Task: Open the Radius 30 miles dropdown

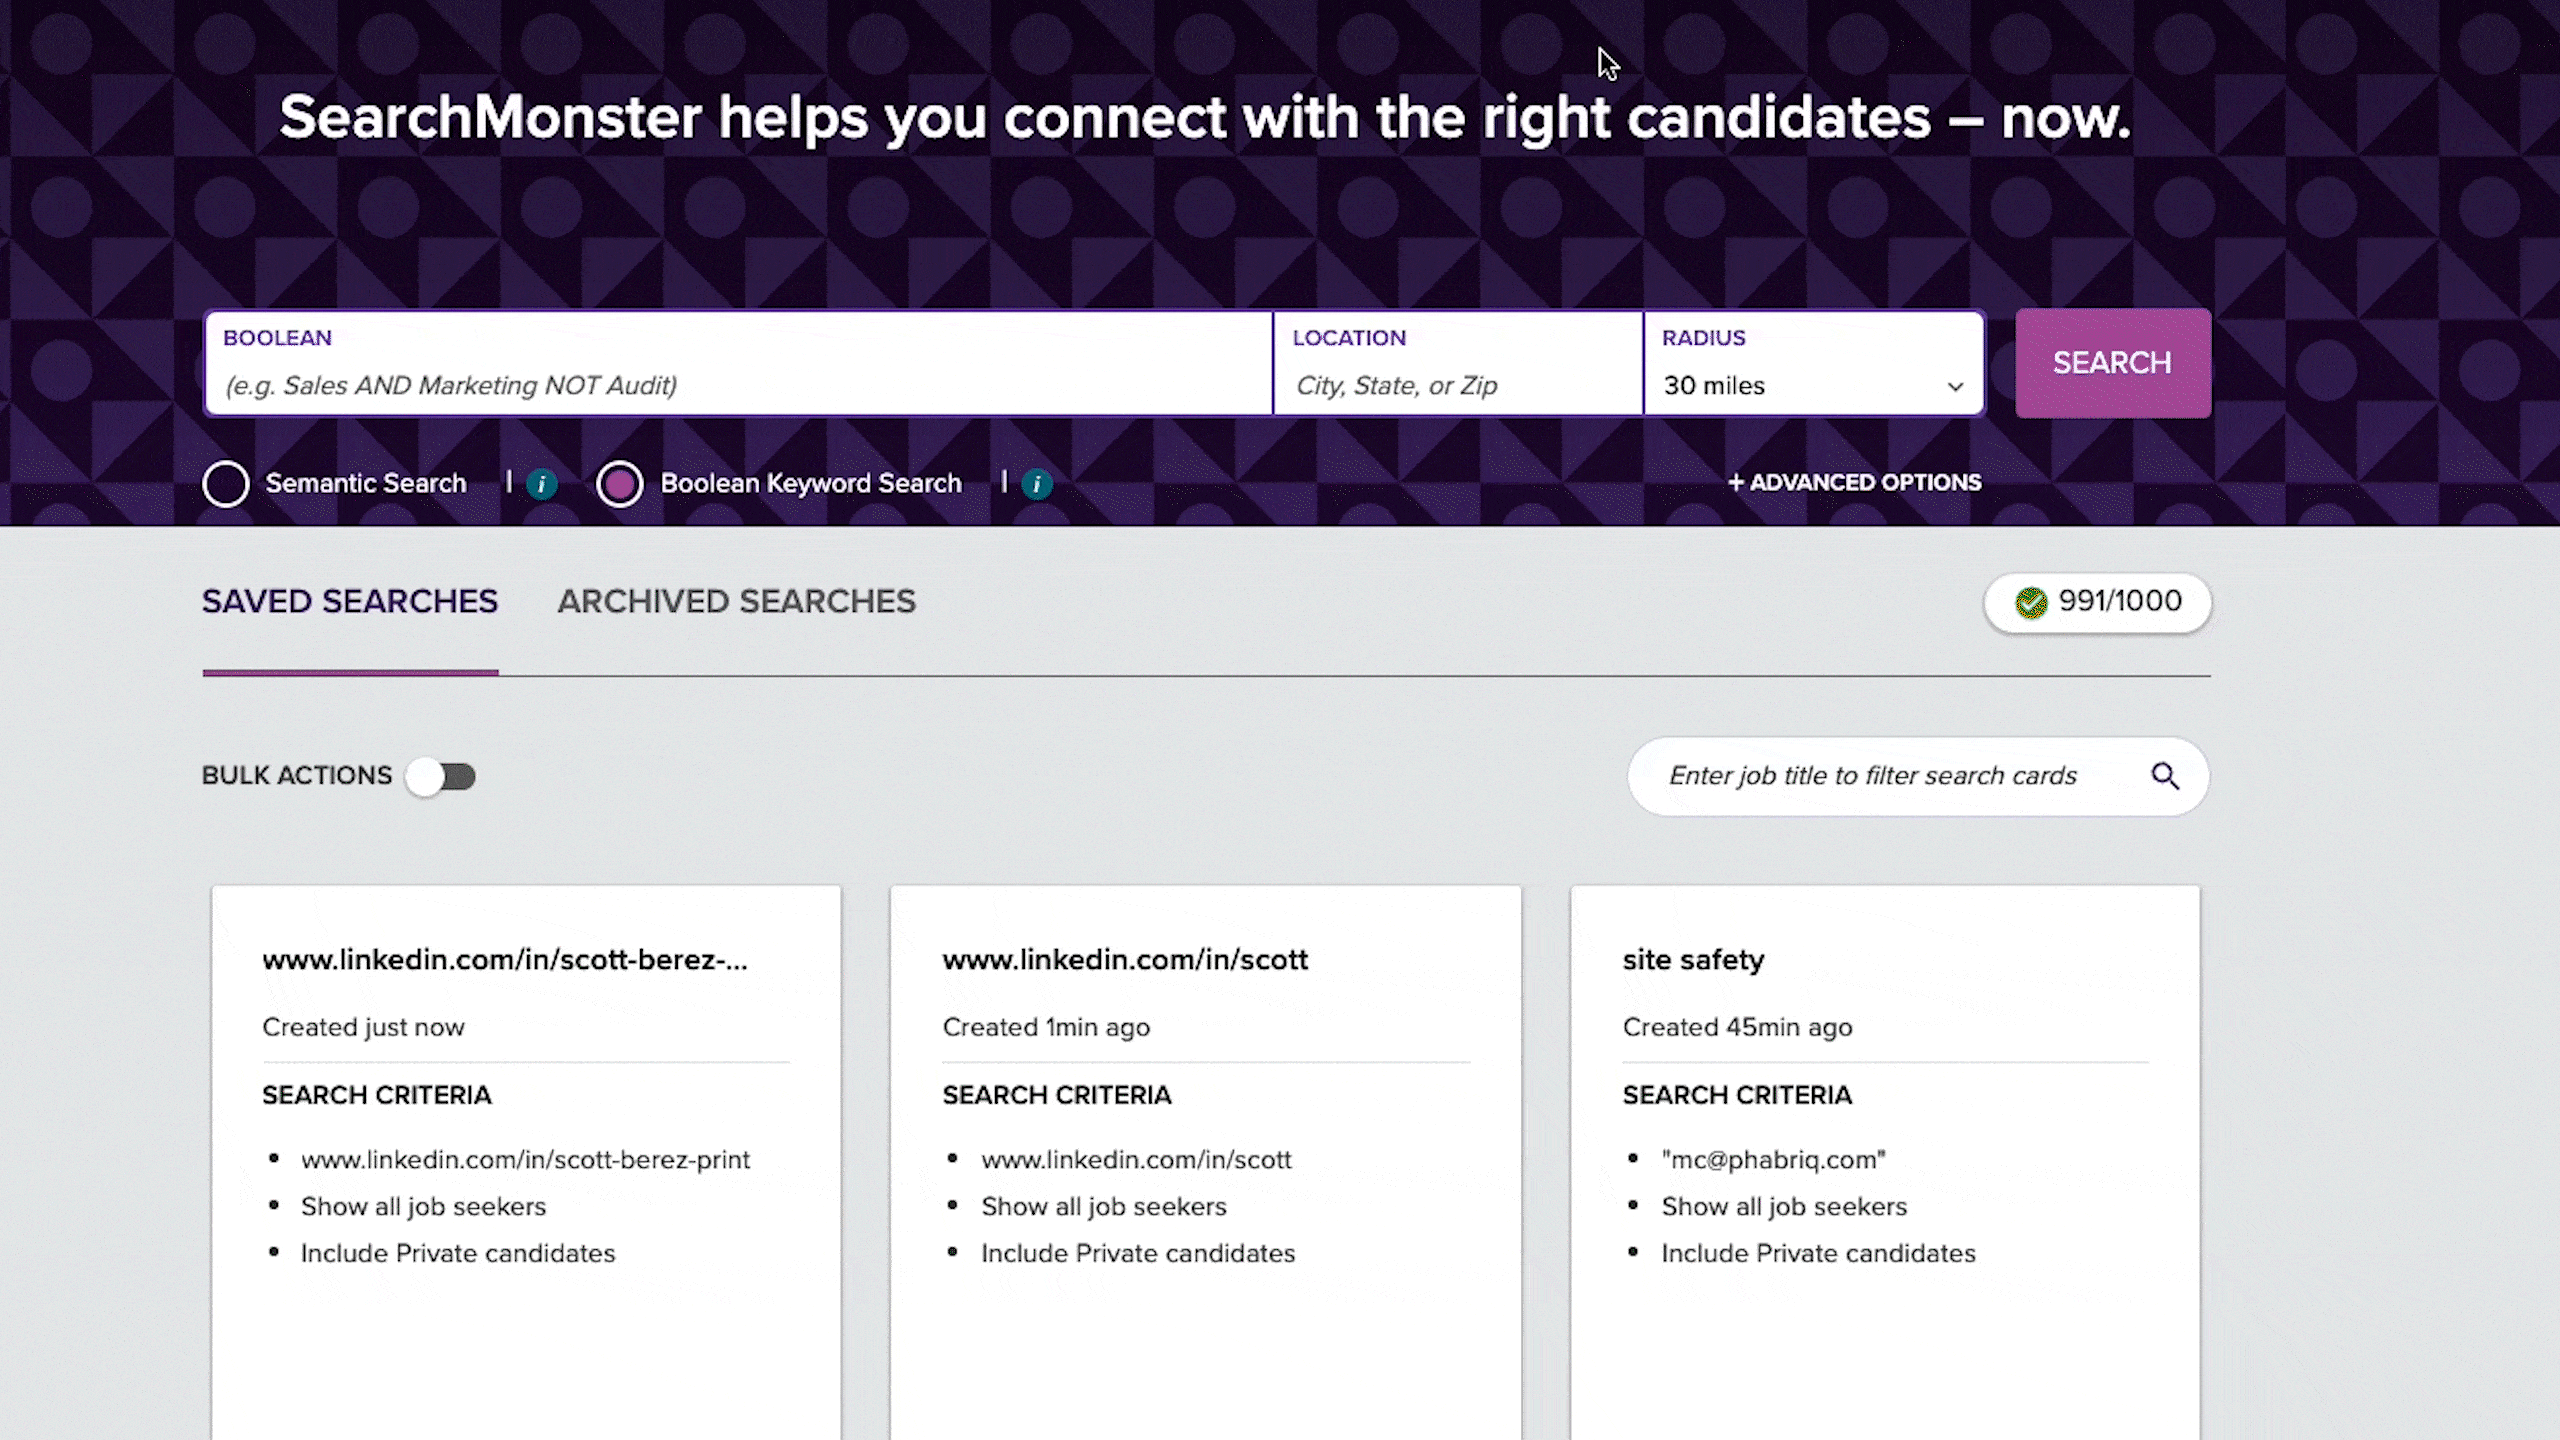Action: click(1814, 364)
